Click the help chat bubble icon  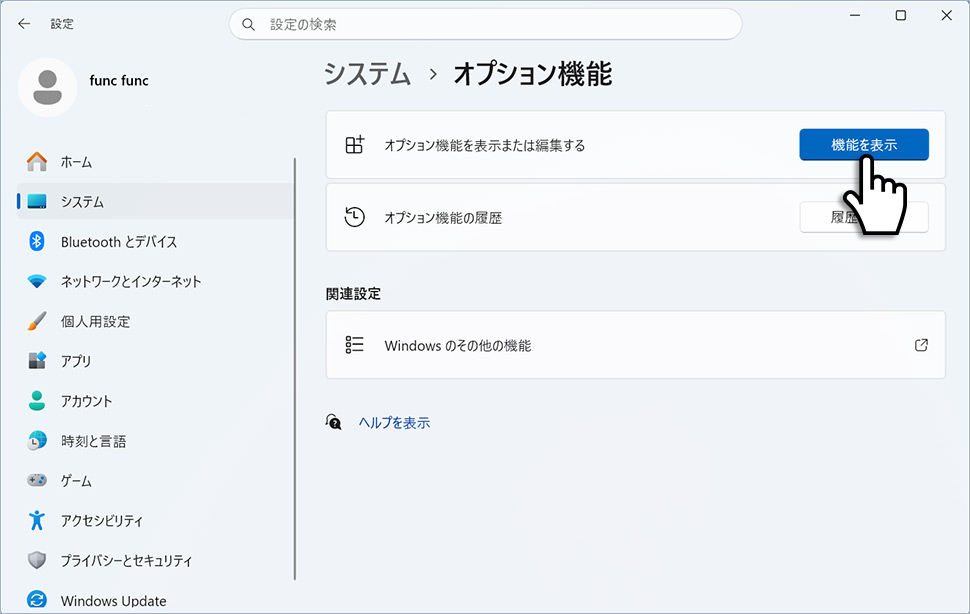(334, 422)
